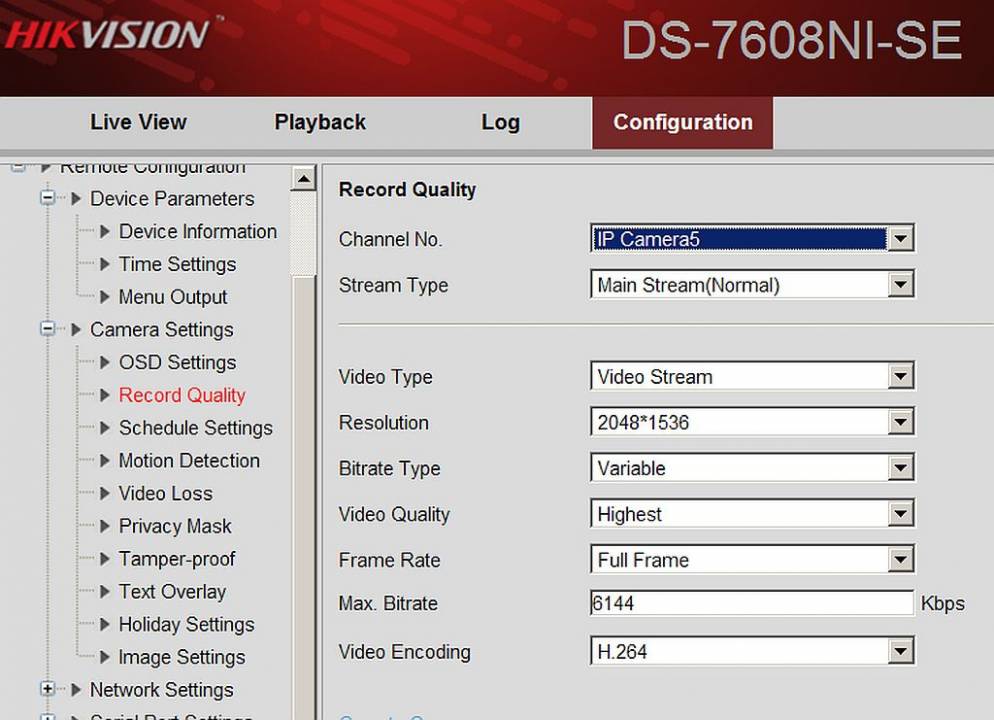Click the Hikvision logo

(108, 35)
